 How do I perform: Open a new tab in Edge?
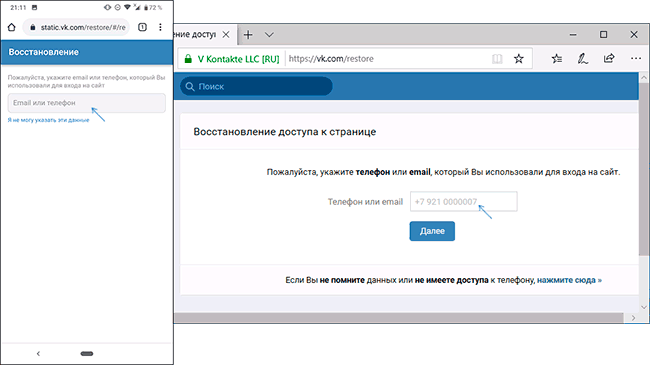(248, 34)
